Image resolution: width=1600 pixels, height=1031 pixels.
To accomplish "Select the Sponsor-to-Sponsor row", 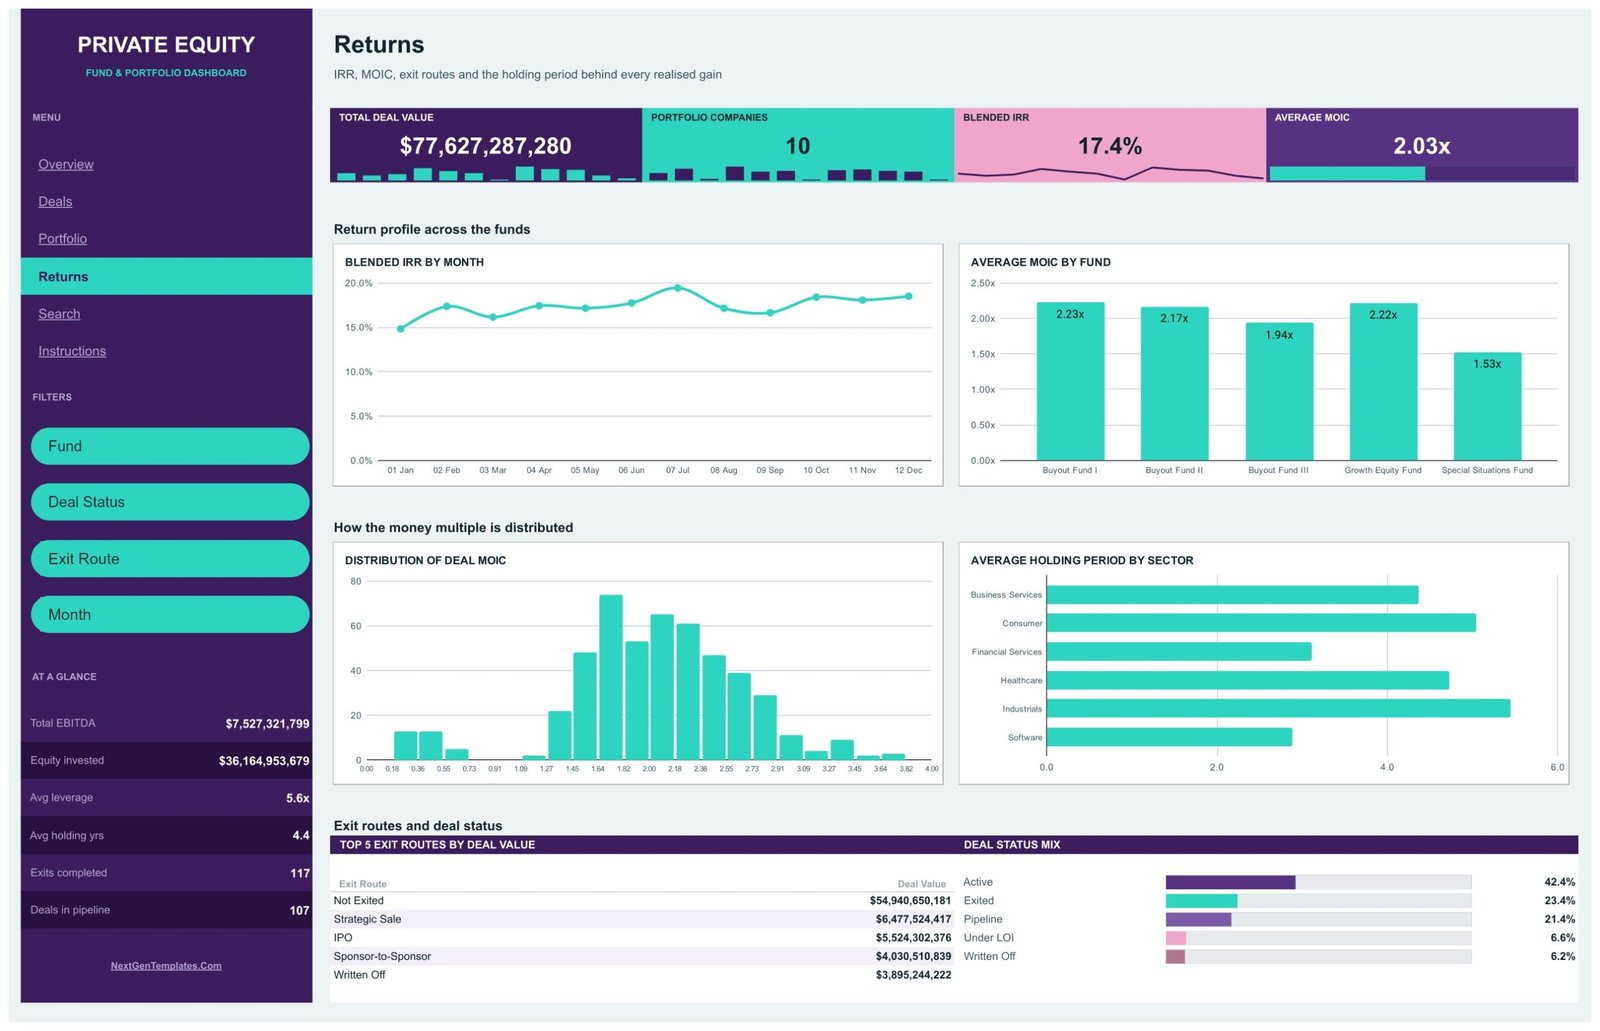I will (x=642, y=956).
